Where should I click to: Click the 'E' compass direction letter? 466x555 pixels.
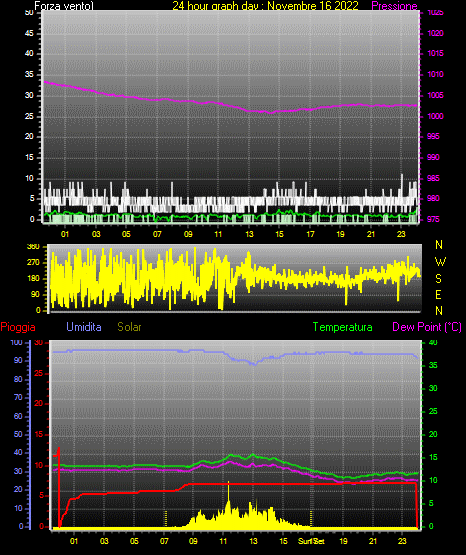click(x=438, y=294)
